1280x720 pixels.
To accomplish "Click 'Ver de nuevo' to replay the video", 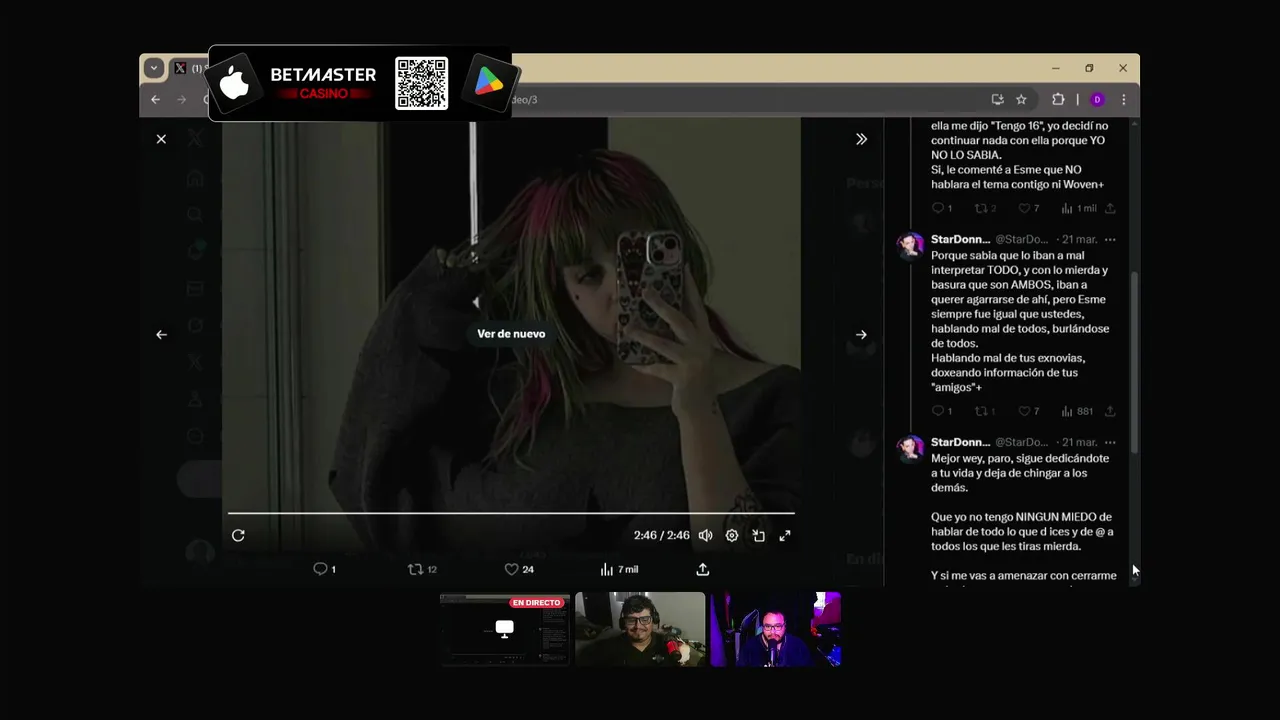I will (511, 334).
